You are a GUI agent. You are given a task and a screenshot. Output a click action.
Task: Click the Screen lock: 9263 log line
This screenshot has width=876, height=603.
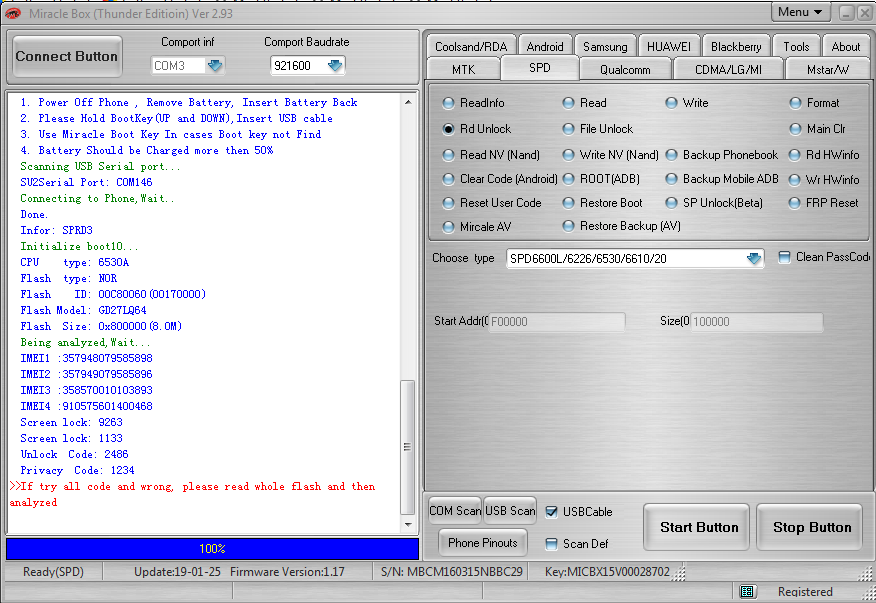[72, 422]
